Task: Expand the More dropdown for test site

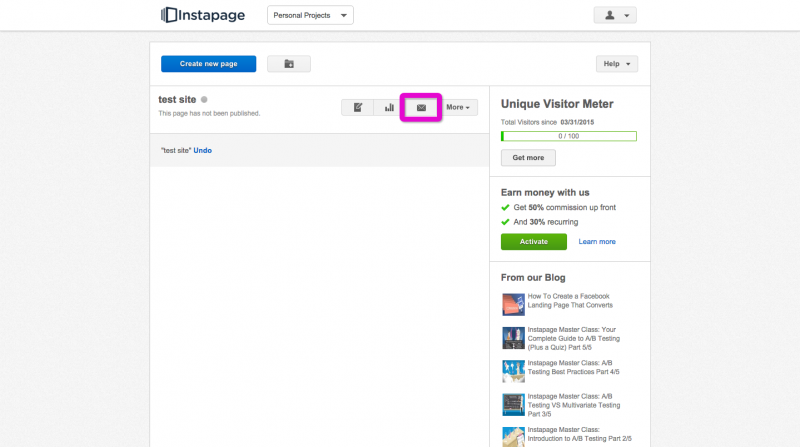Action: pyautogui.click(x=458, y=107)
